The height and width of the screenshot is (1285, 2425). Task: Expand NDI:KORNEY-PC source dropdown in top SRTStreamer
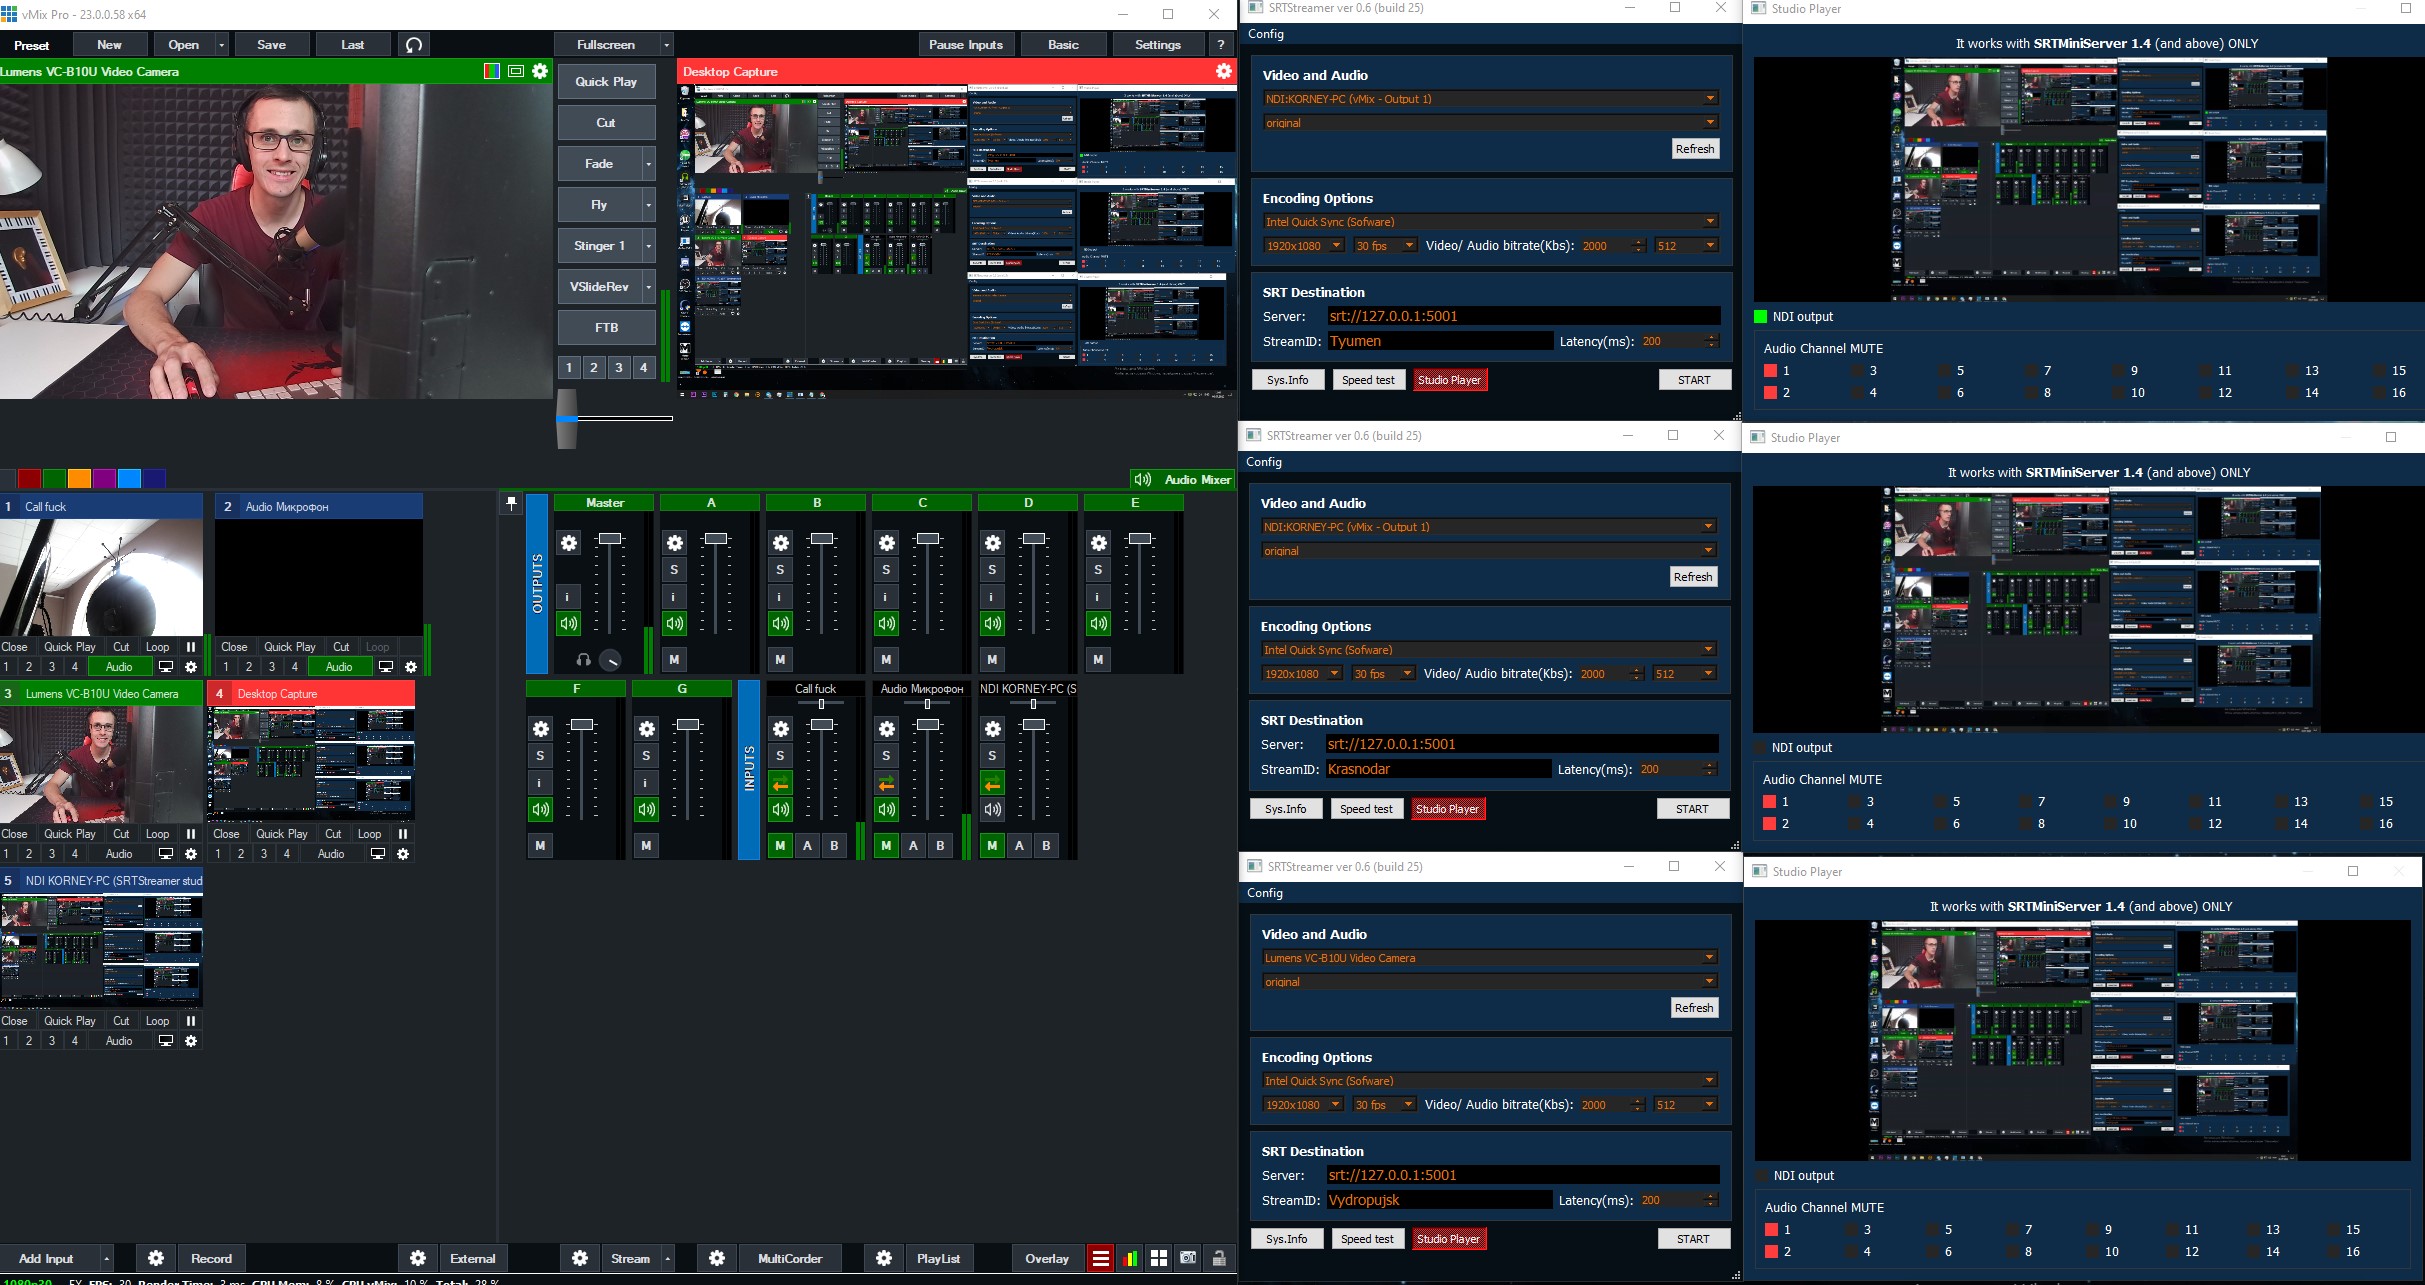coord(1710,99)
